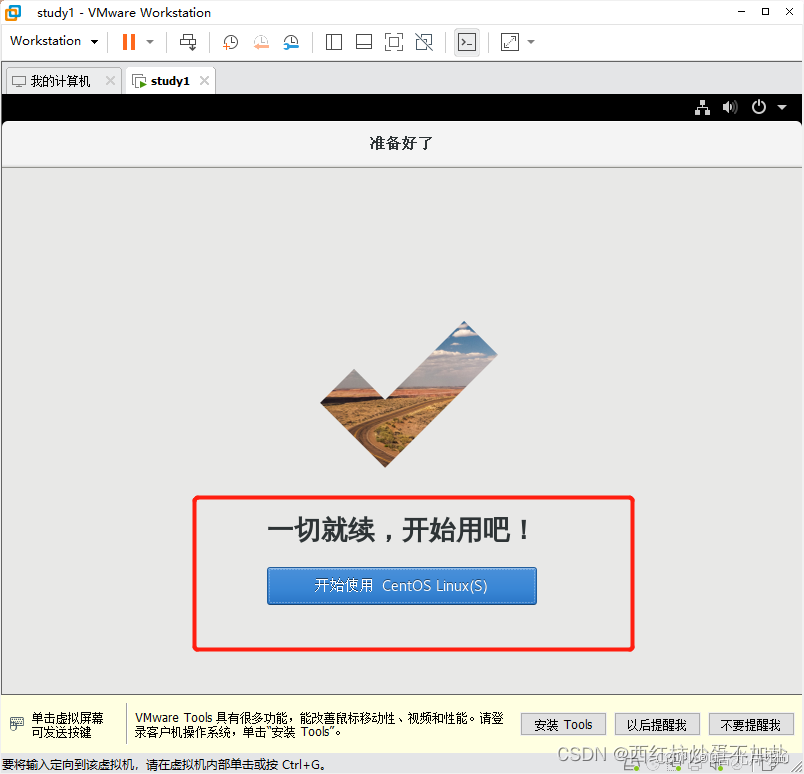The width and height of the screenshot is (804, 774).
Task: Click the checkmark landscape image
Action: tap(409, 394)
